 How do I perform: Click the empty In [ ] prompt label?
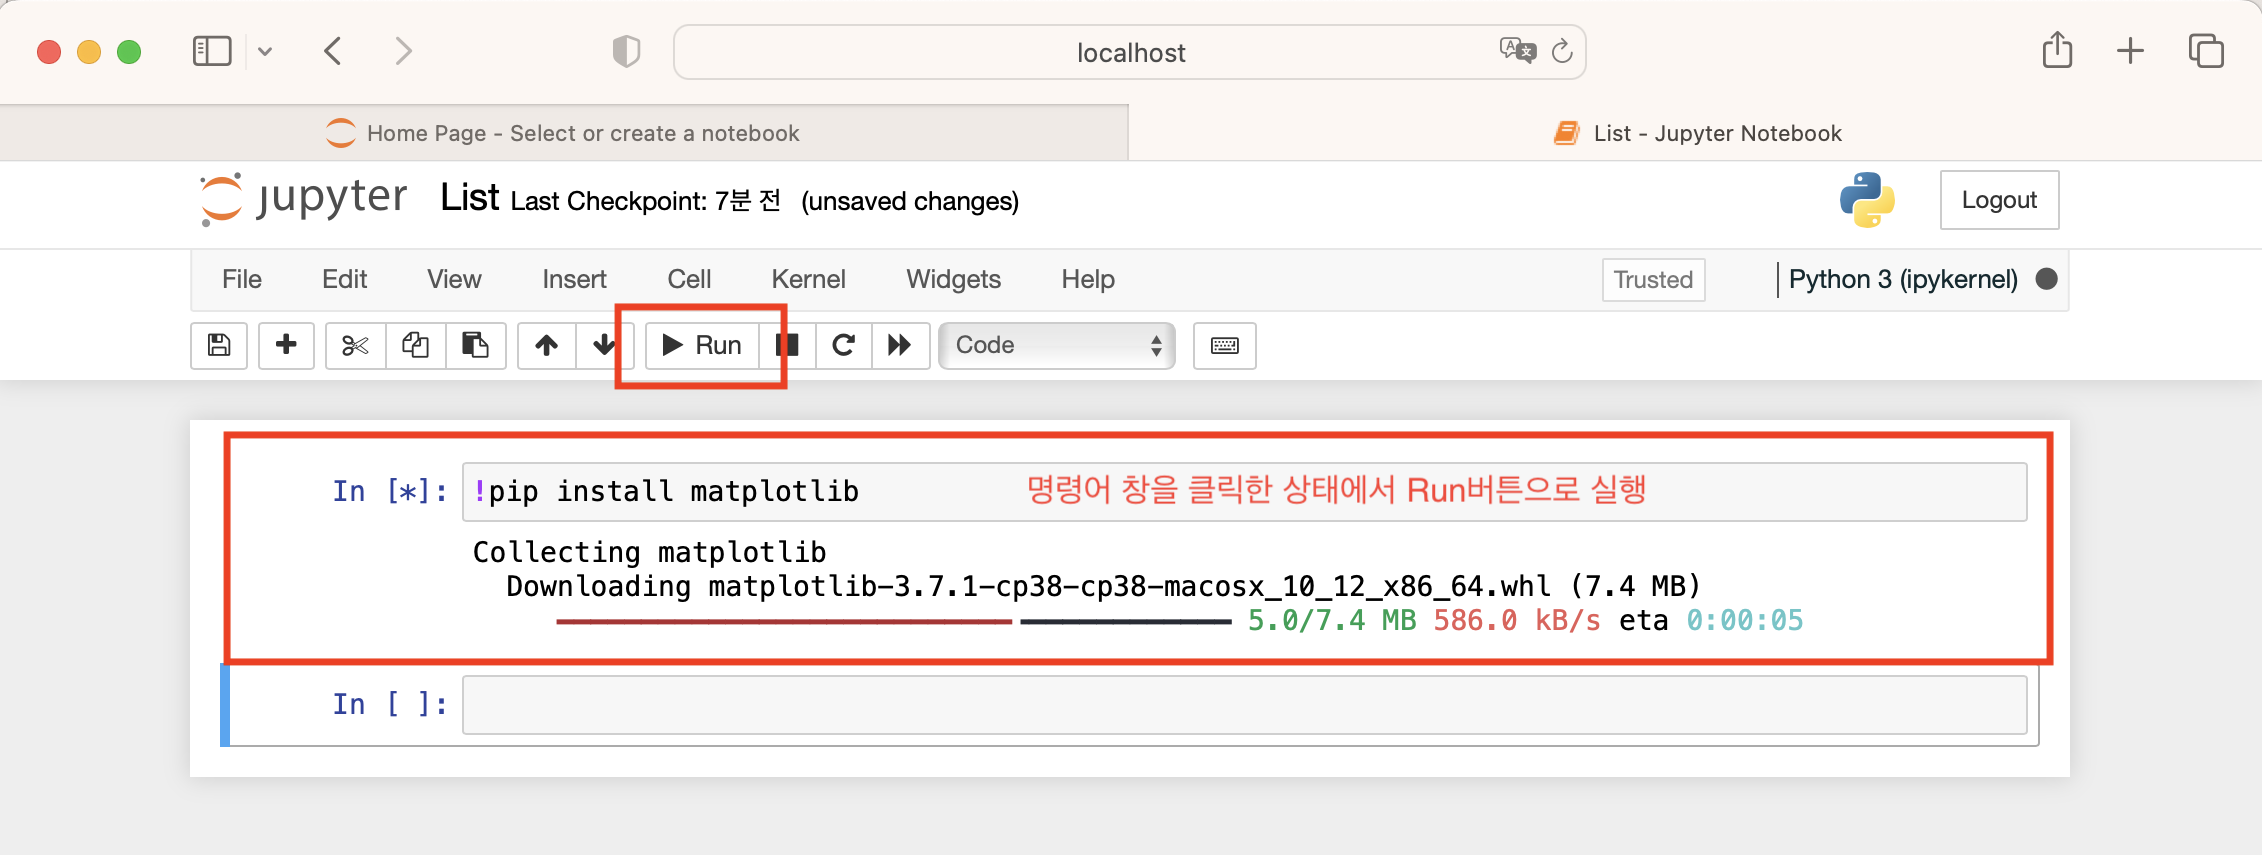(x=390, y=704)
